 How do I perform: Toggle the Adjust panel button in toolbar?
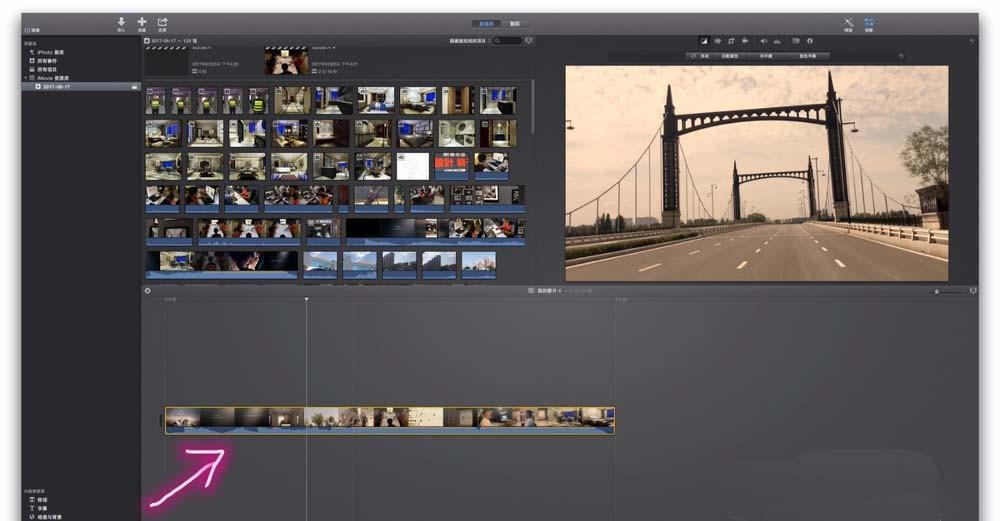pyautogui.click(x=869, y=21)
